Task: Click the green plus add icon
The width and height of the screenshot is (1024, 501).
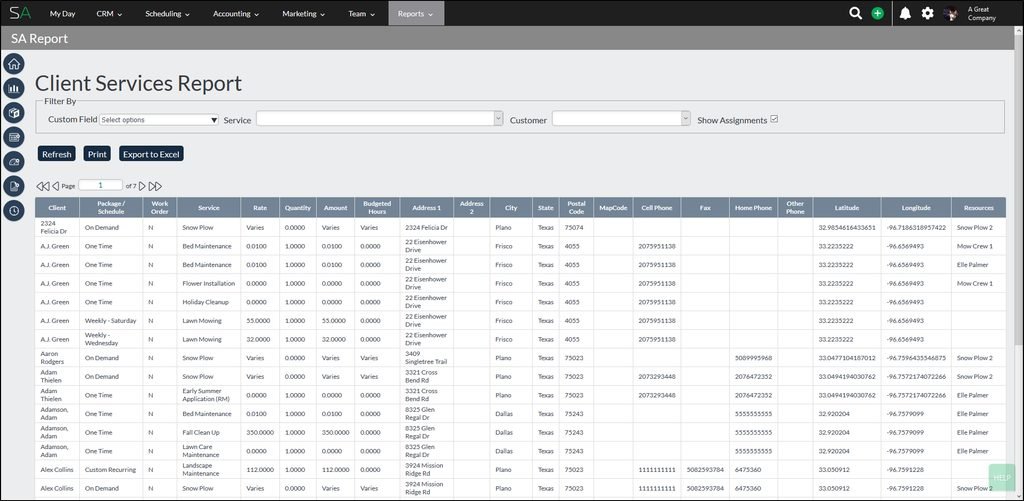Action: click(878, 13)
